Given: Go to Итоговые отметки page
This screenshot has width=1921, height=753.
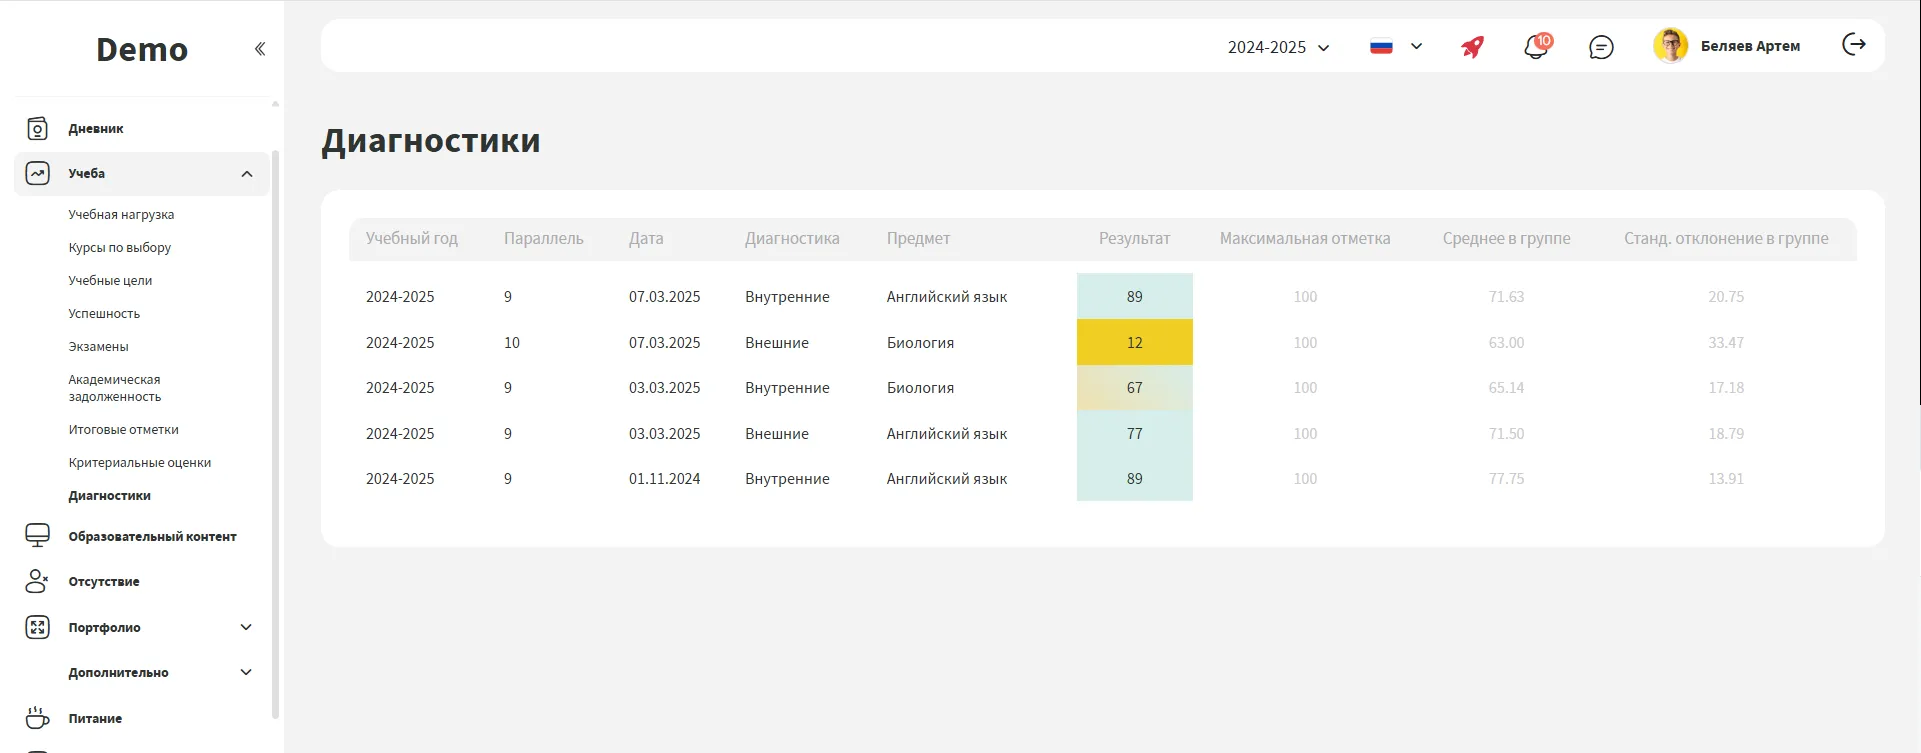Looking at the screenshot, I should point(123,429).
